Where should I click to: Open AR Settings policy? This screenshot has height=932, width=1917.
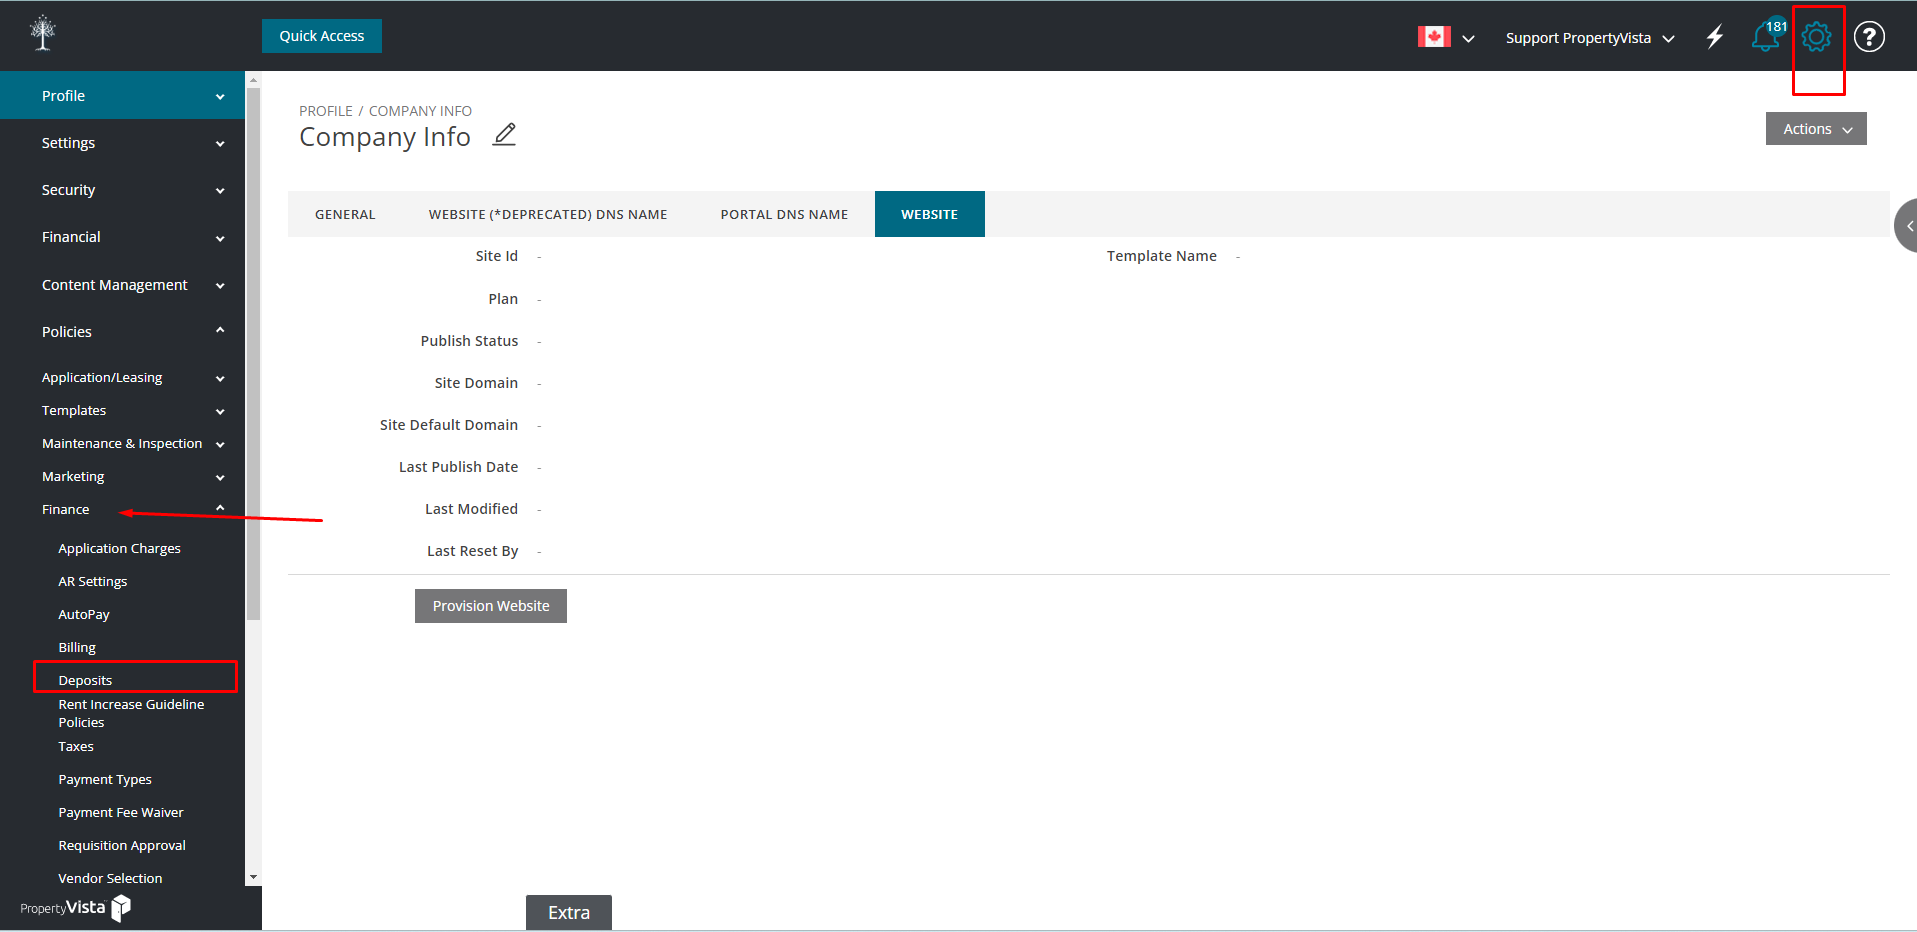point(92,582)
